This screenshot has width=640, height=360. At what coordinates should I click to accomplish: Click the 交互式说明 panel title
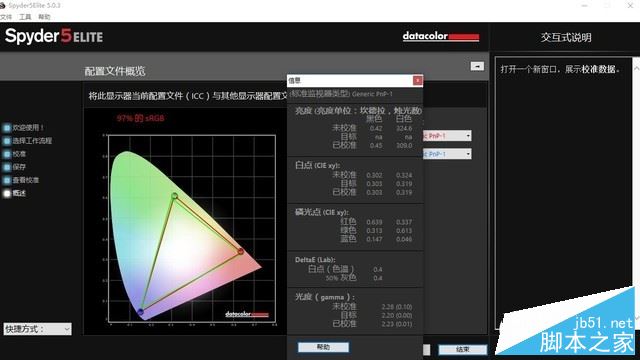[566, 38]
